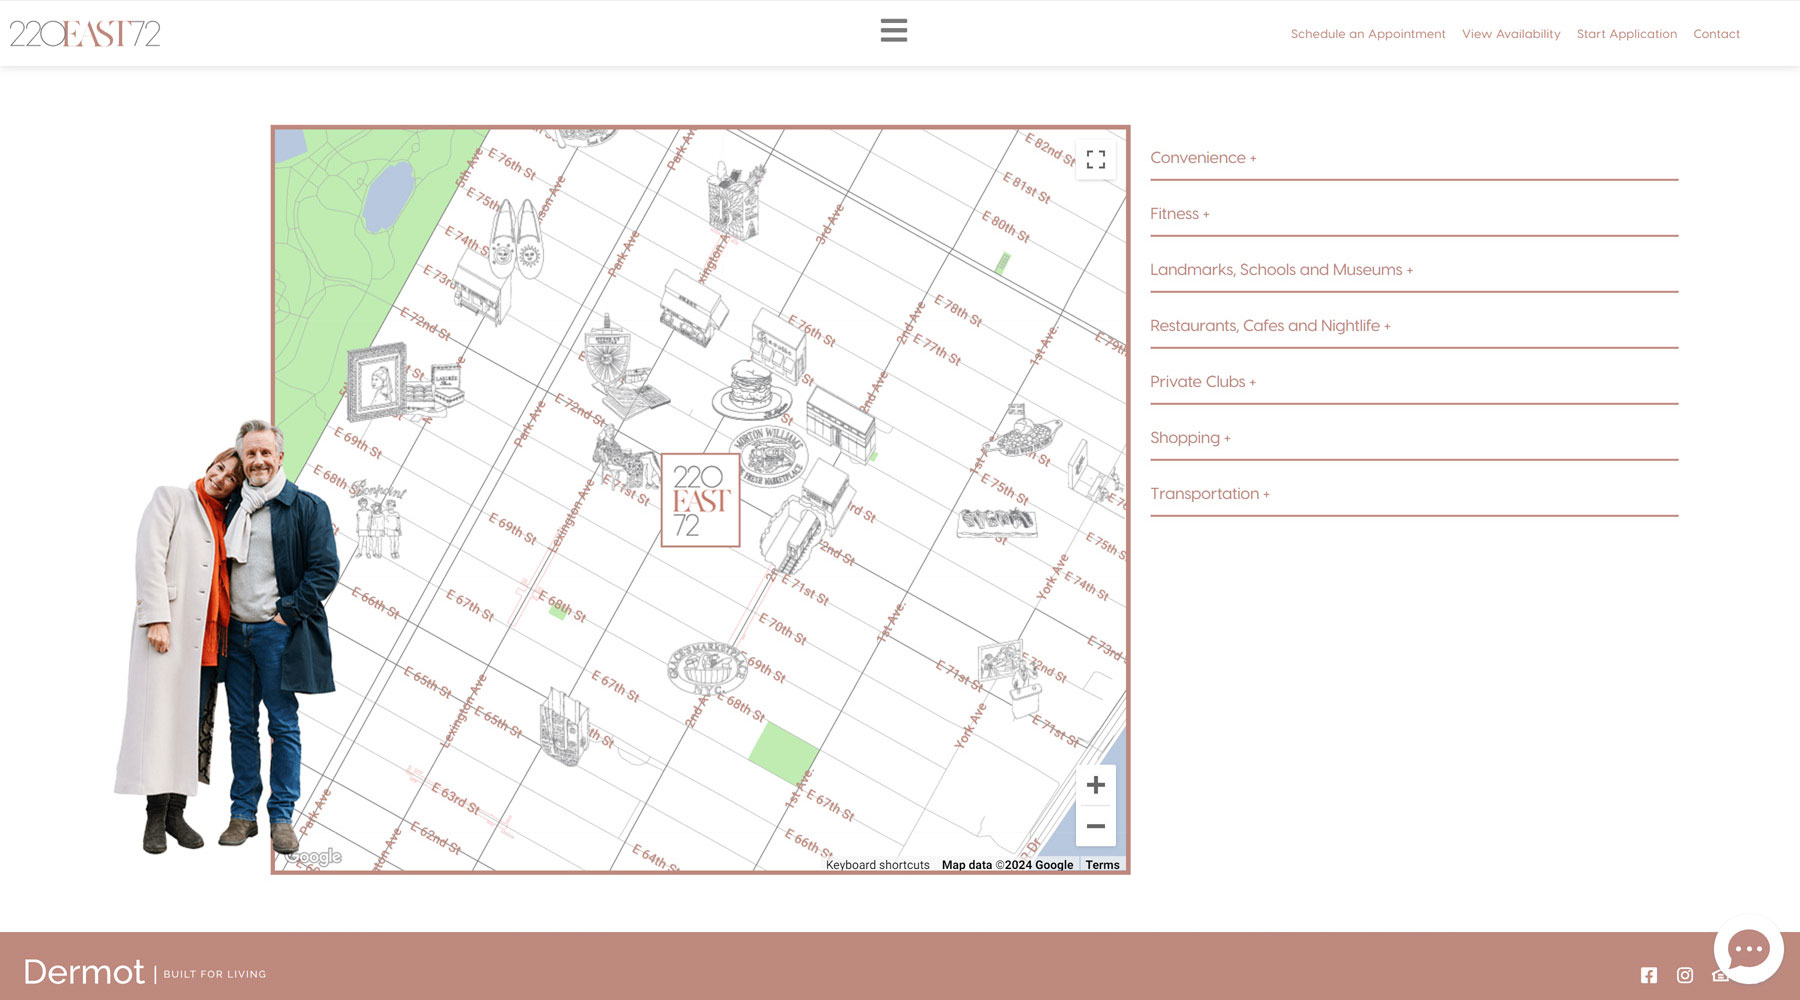Expand Landmarks, Schools and Museums
Viewport: 1800px width, 1000px height.
(x=1280, y=270)
